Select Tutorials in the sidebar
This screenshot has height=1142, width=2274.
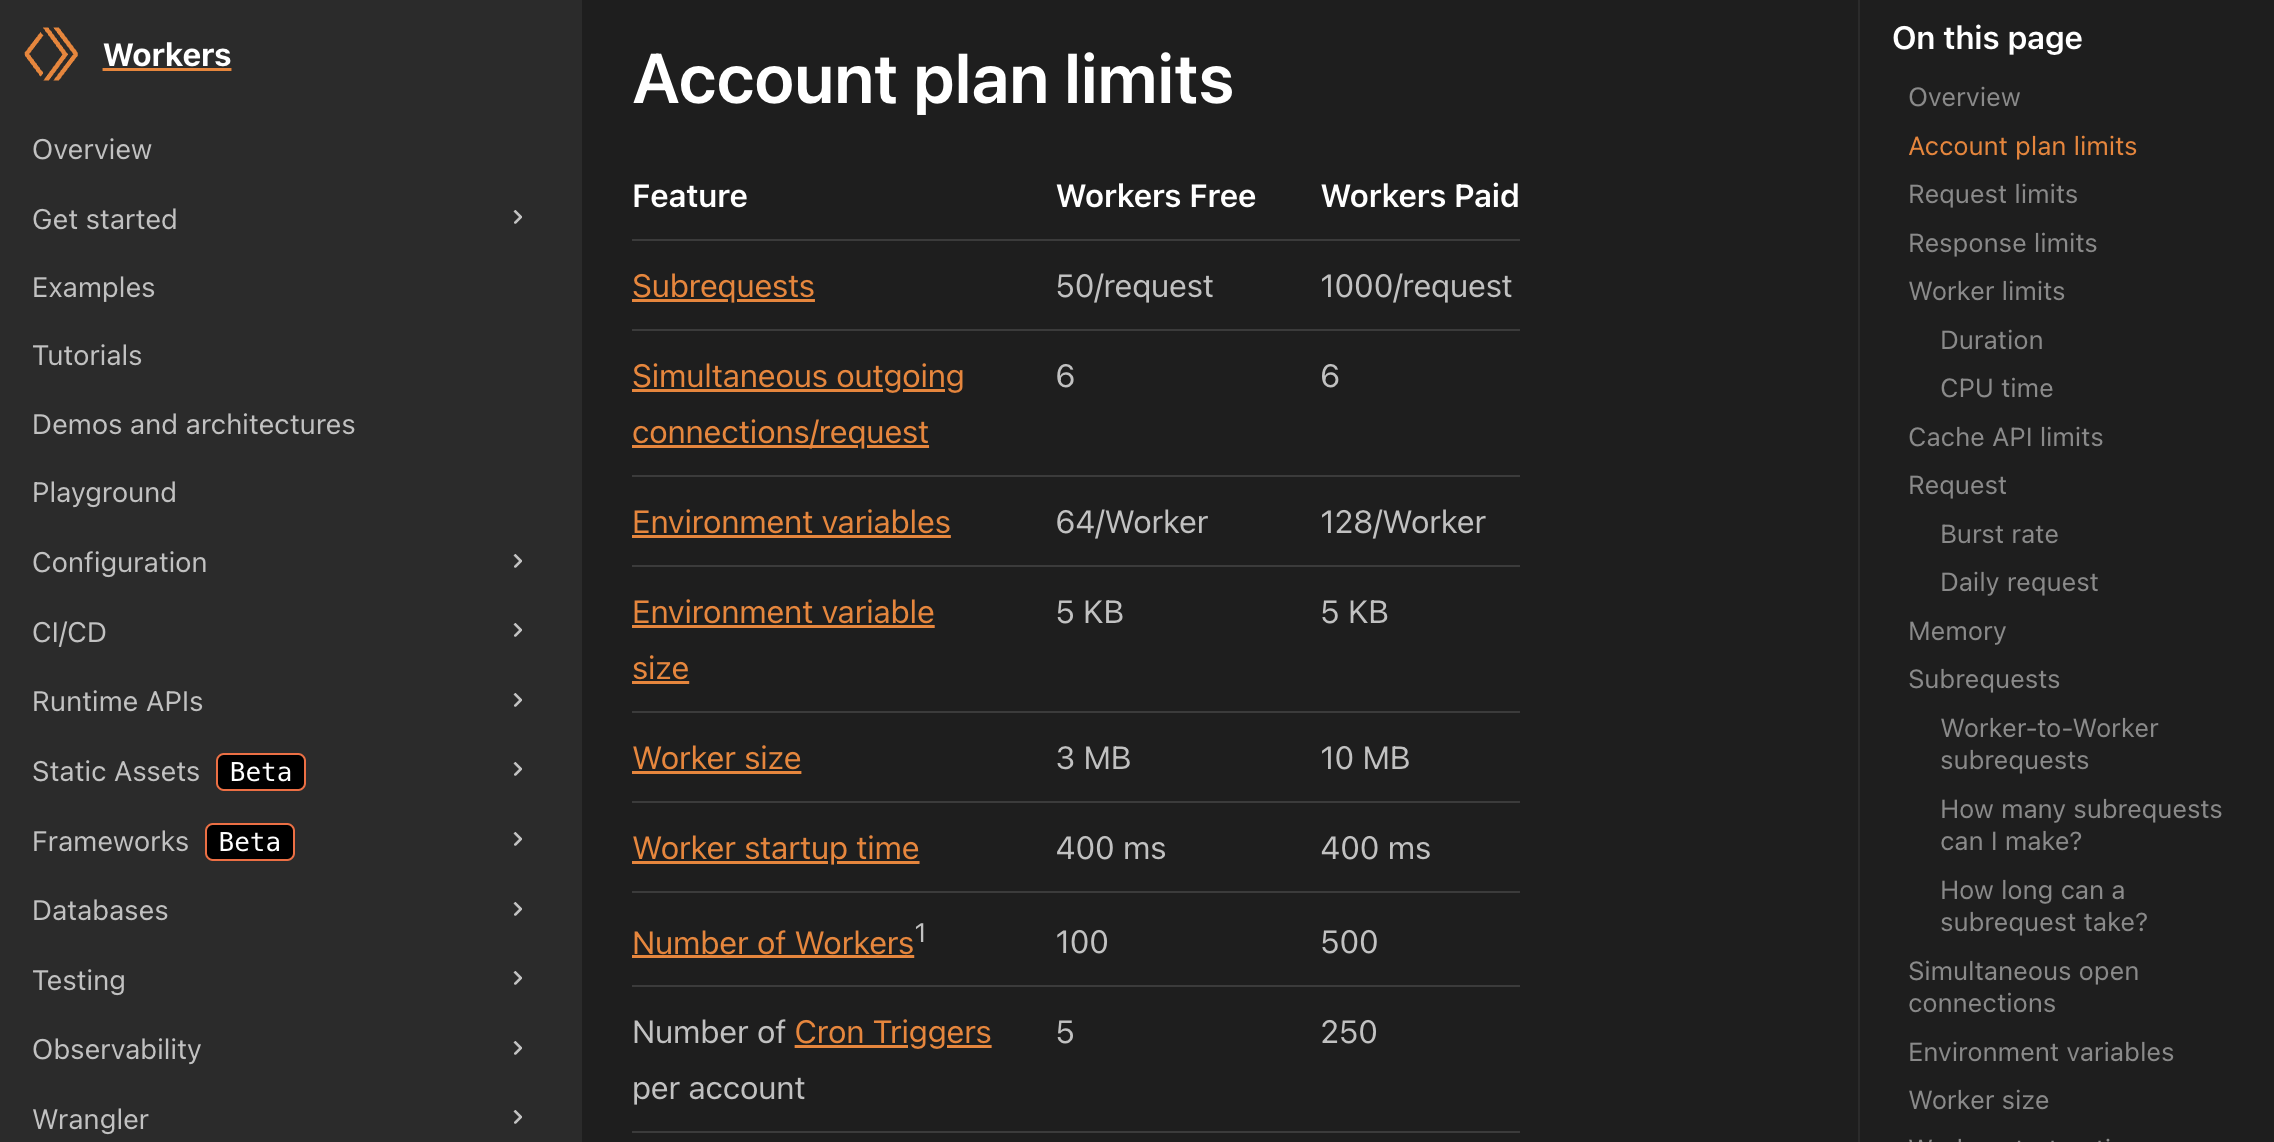(87, 355)
